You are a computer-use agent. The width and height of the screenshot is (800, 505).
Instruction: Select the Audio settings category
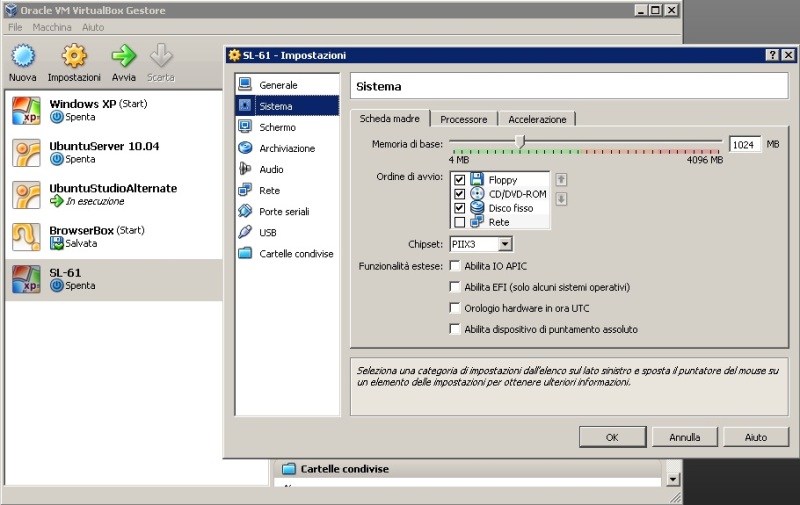click(x=271, y=169)
